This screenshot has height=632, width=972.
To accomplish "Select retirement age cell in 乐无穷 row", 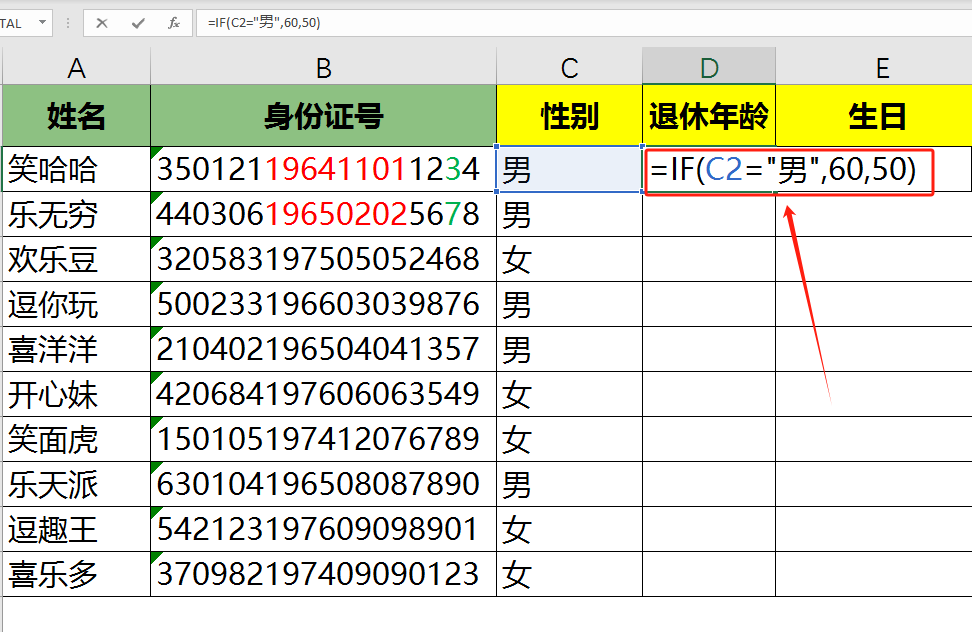I will click(709, 214).
